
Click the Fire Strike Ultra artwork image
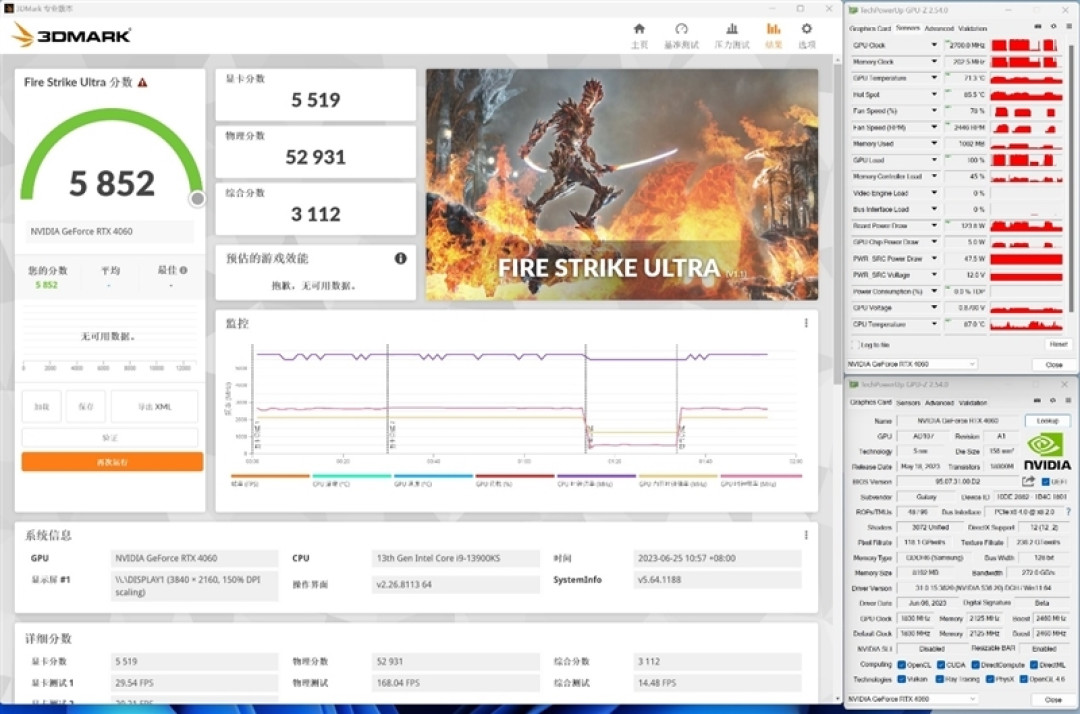tap(622, 185)
